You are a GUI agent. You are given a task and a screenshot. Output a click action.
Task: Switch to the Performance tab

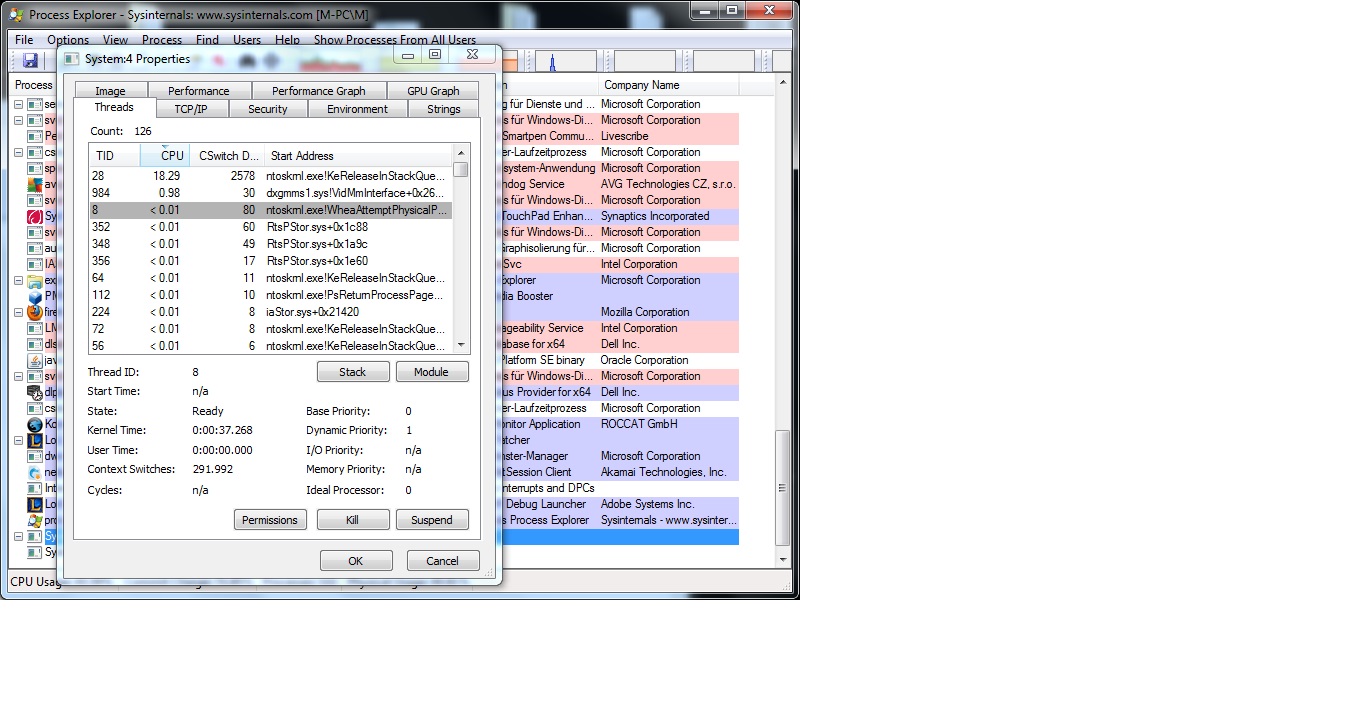199,91
